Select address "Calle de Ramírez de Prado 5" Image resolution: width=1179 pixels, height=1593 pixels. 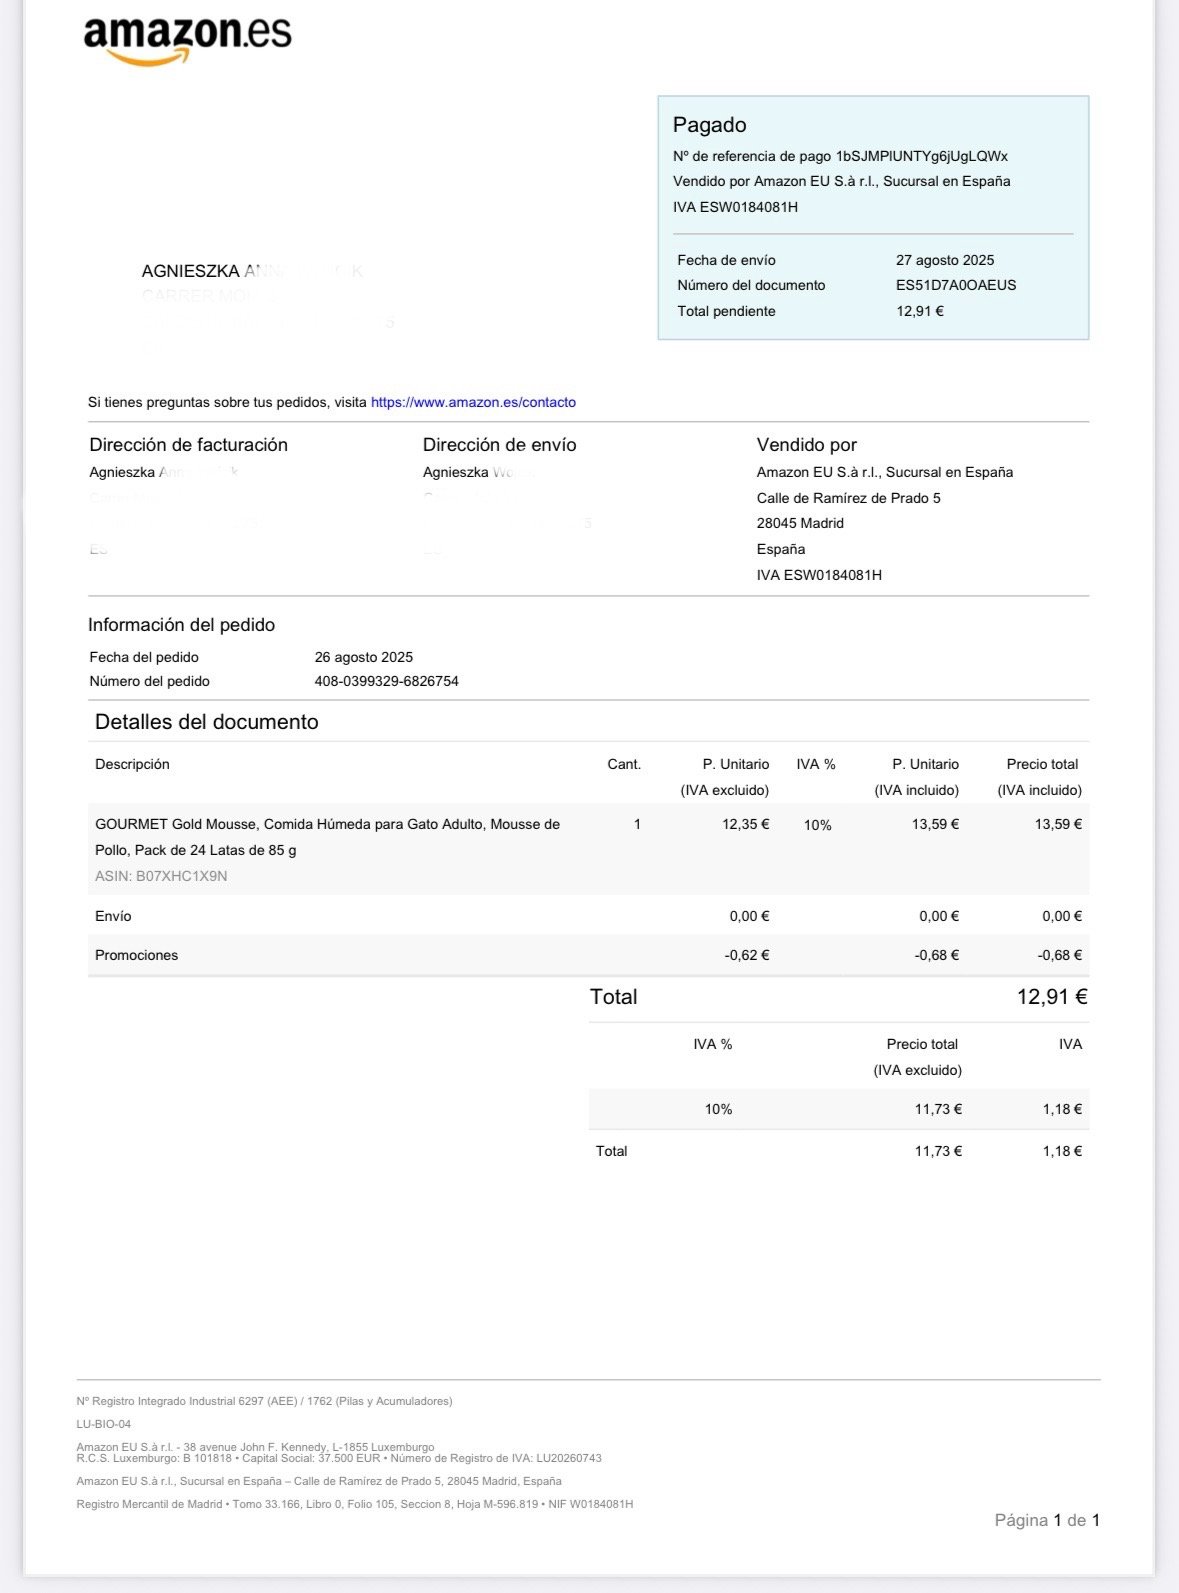click(x=848, y=498)
